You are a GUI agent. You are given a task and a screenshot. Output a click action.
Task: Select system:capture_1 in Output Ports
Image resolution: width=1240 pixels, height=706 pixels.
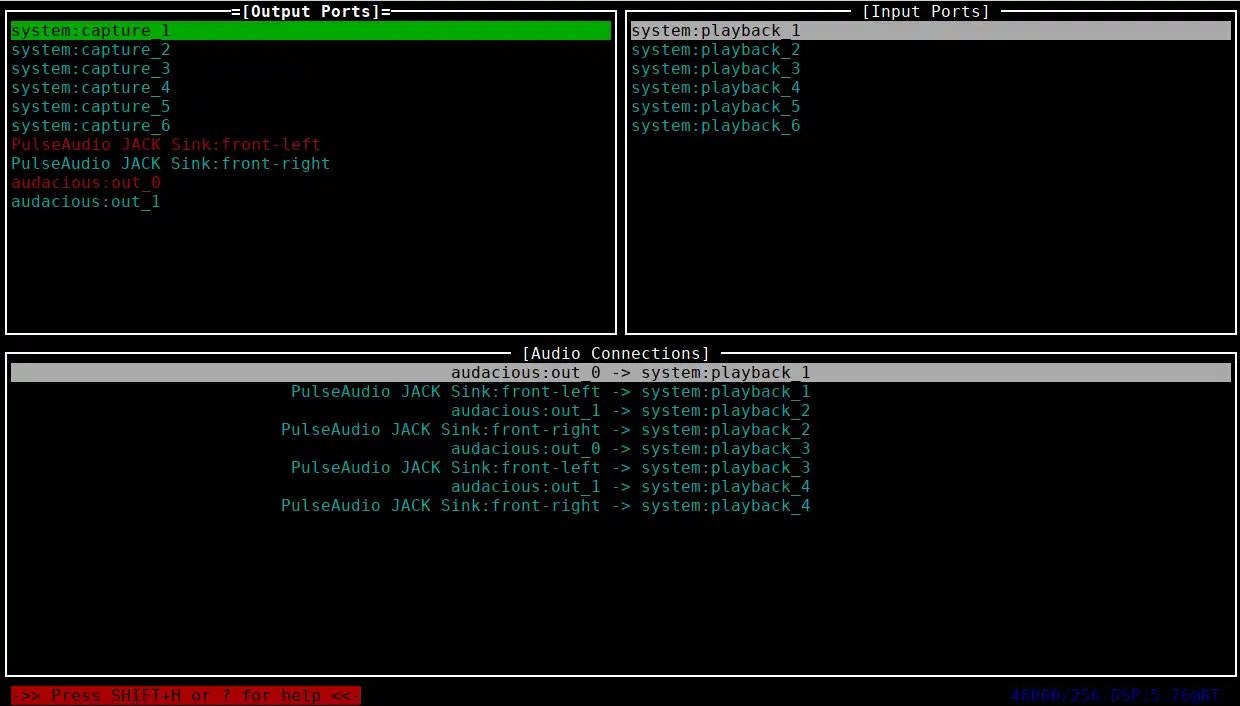click(x=311, y=31)
